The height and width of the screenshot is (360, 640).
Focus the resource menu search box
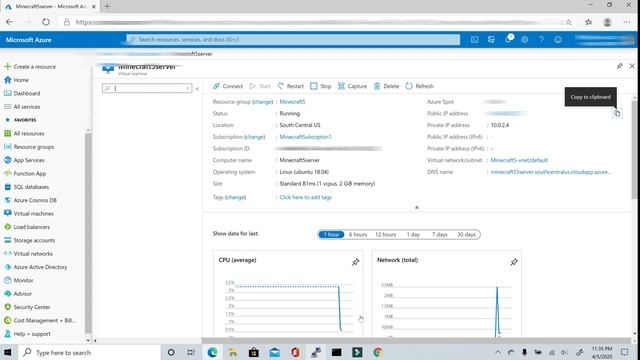(147, 88)
